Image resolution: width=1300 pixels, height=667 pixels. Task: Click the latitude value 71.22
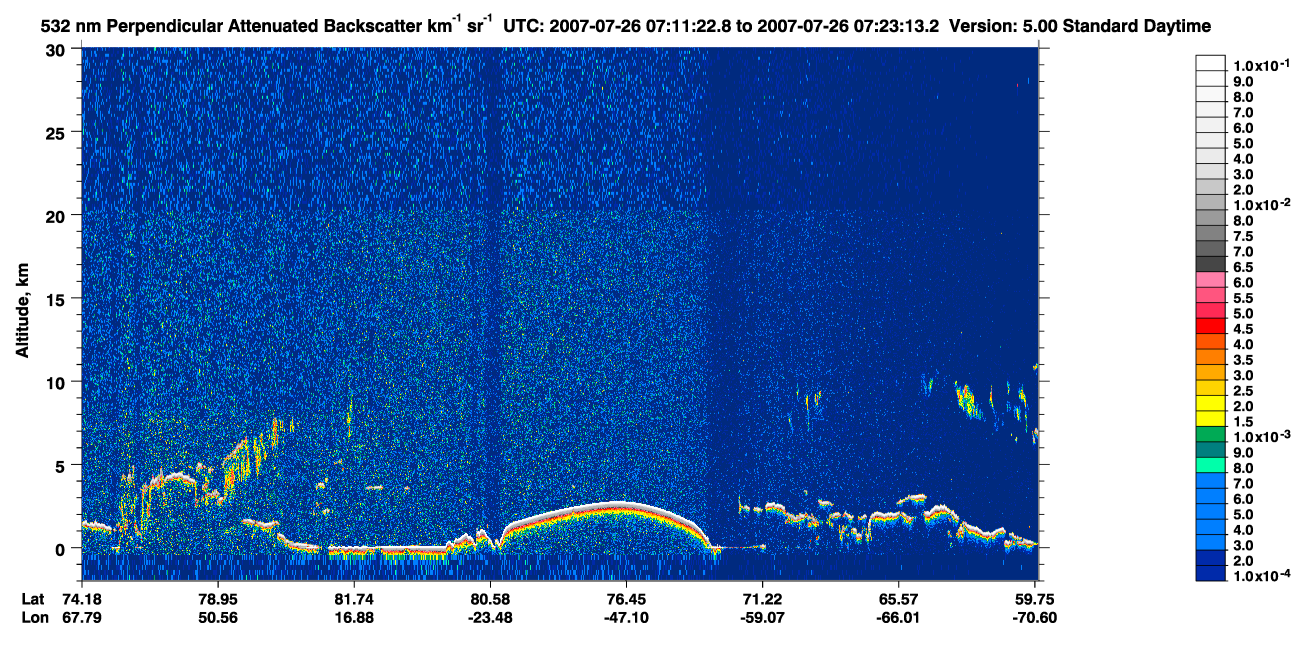762,598
